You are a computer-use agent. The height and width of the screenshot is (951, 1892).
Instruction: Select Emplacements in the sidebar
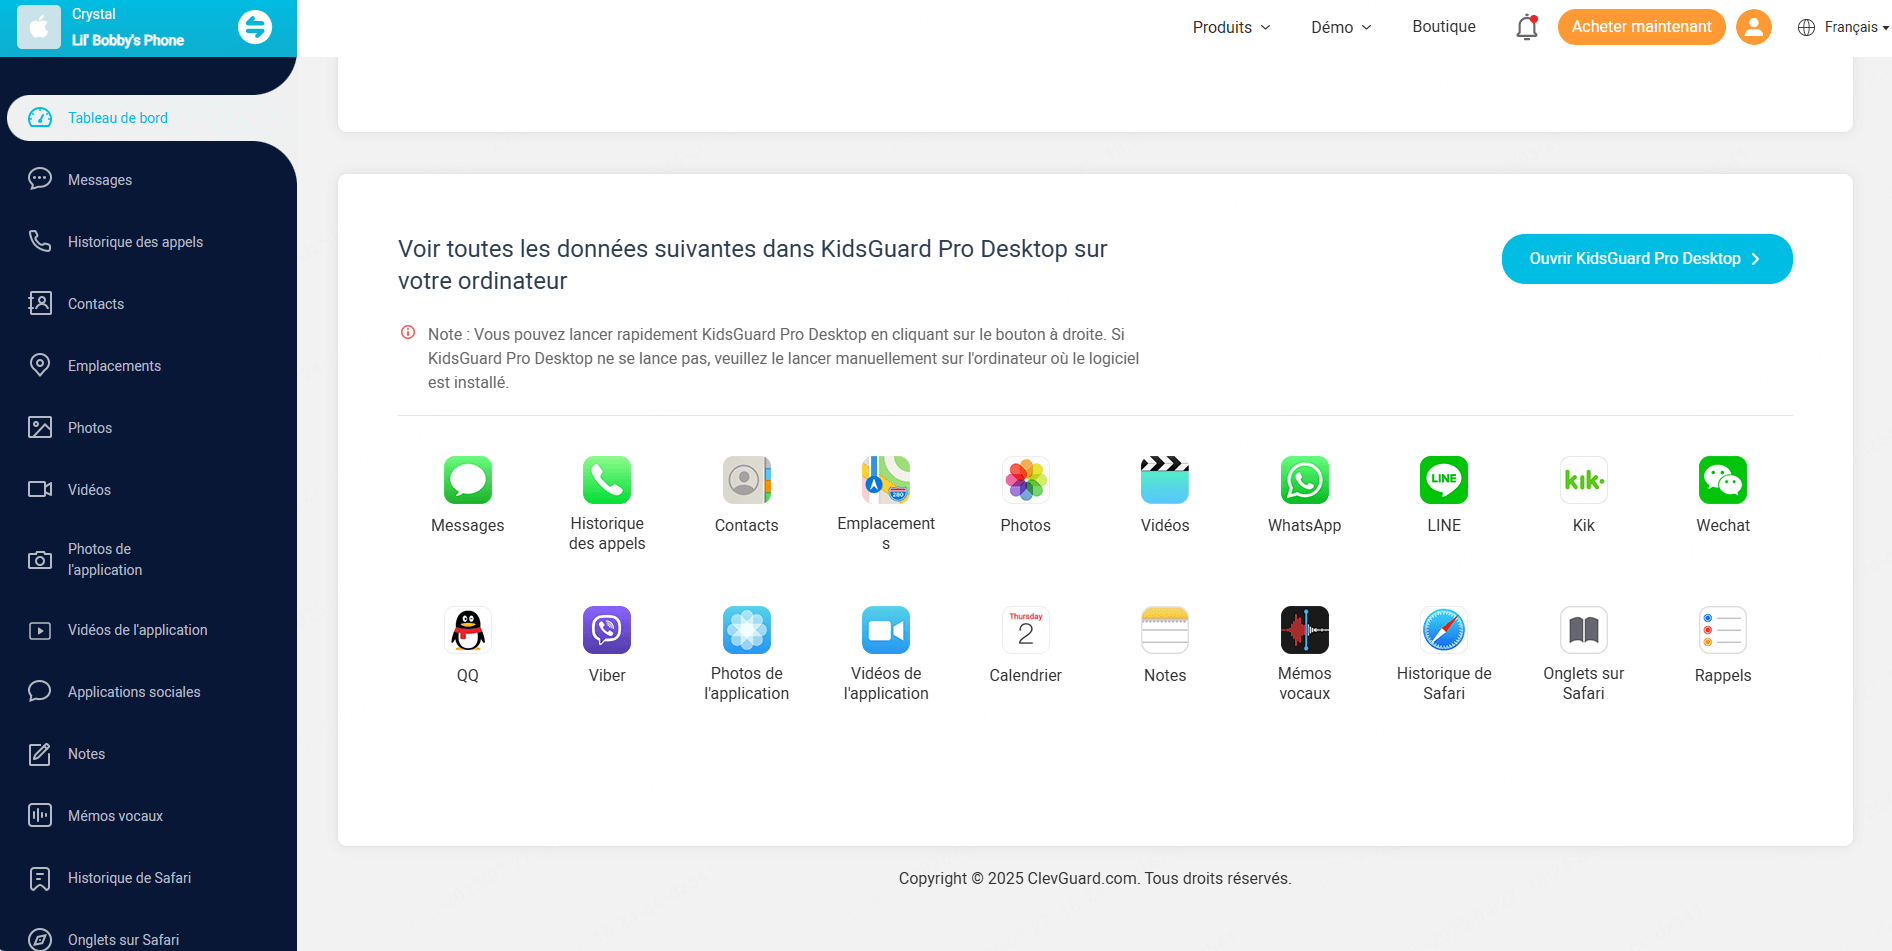point(114,366)
